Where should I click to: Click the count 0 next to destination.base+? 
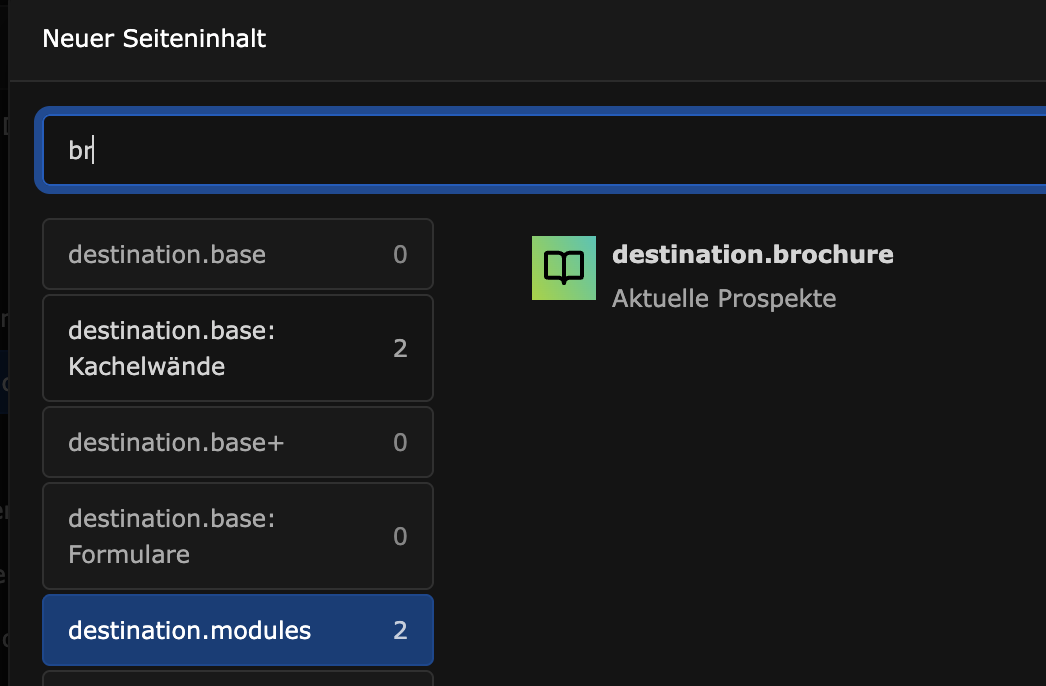coord(400,442)
